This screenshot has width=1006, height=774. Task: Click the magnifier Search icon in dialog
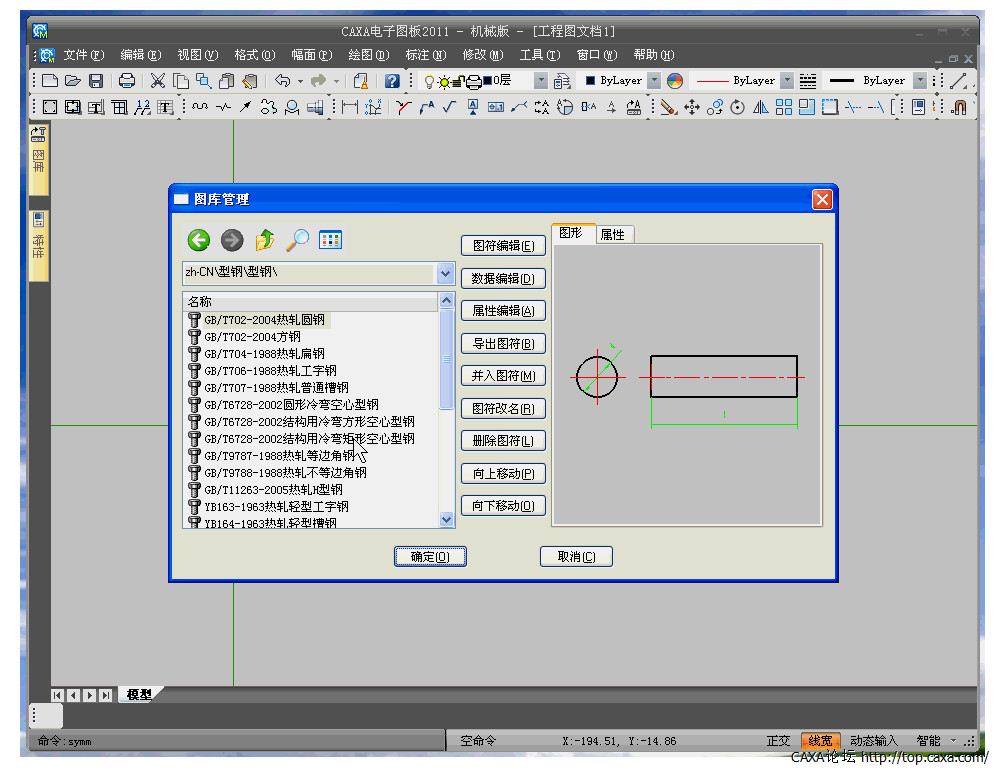tap(298, 241)
